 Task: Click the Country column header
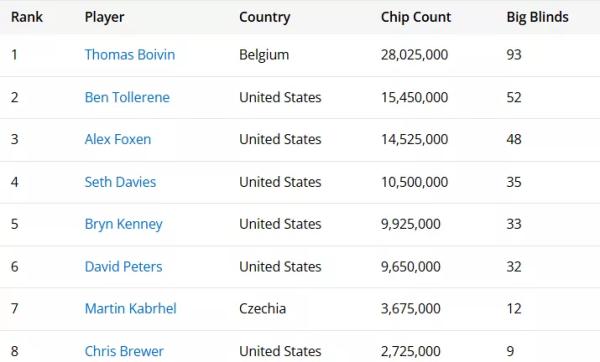[265, 18]
